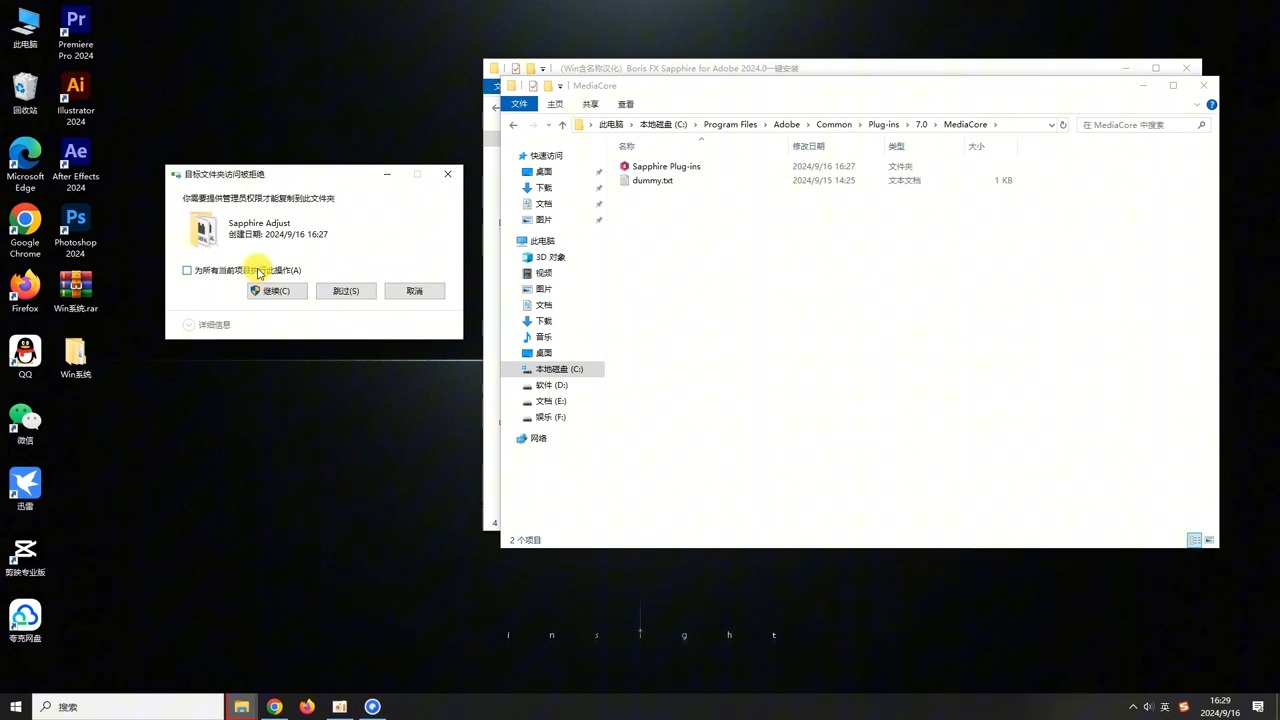Select the 夸克网盘 desktop icon

[25, 621]
